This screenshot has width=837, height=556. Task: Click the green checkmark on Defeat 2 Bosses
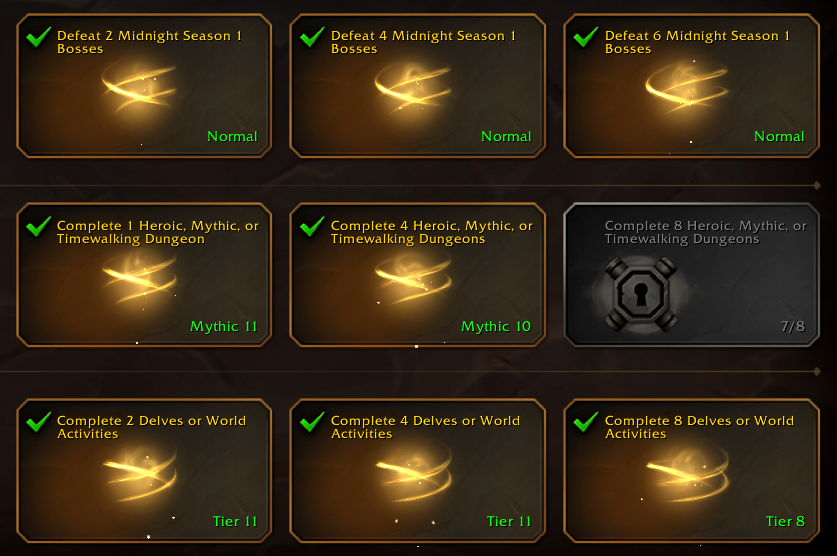38,37
